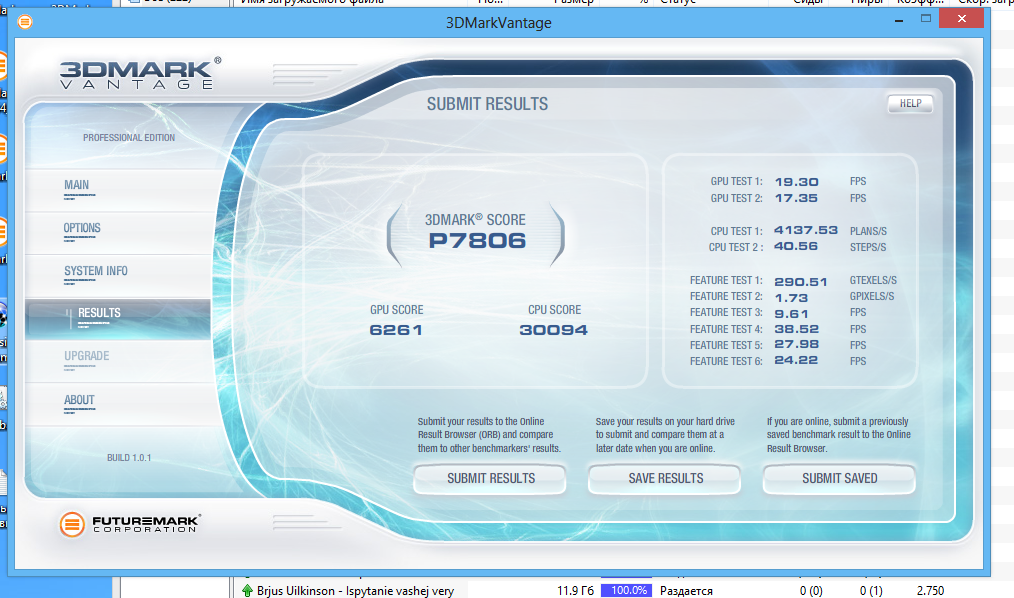Click the GPU score value 6261
This screenshot has width=1014, height=598.
point(396,330)
